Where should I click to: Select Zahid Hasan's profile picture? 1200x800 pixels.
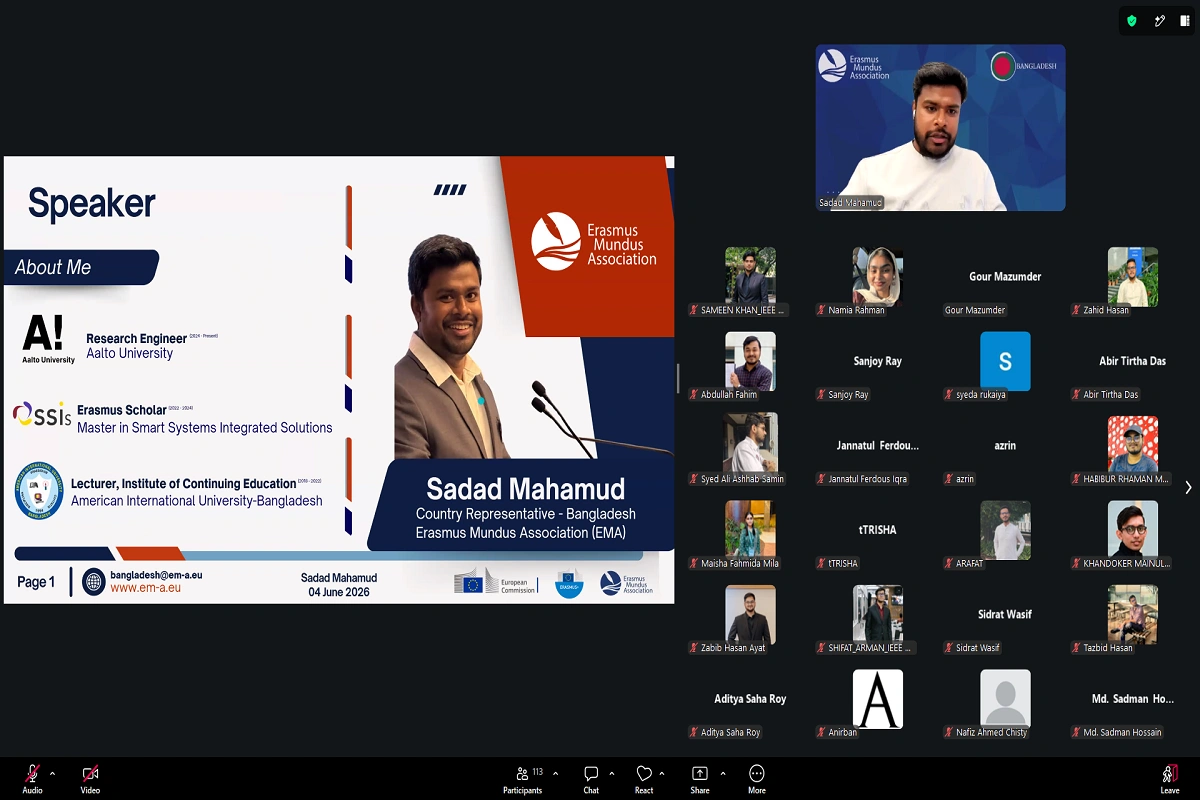1133,277
